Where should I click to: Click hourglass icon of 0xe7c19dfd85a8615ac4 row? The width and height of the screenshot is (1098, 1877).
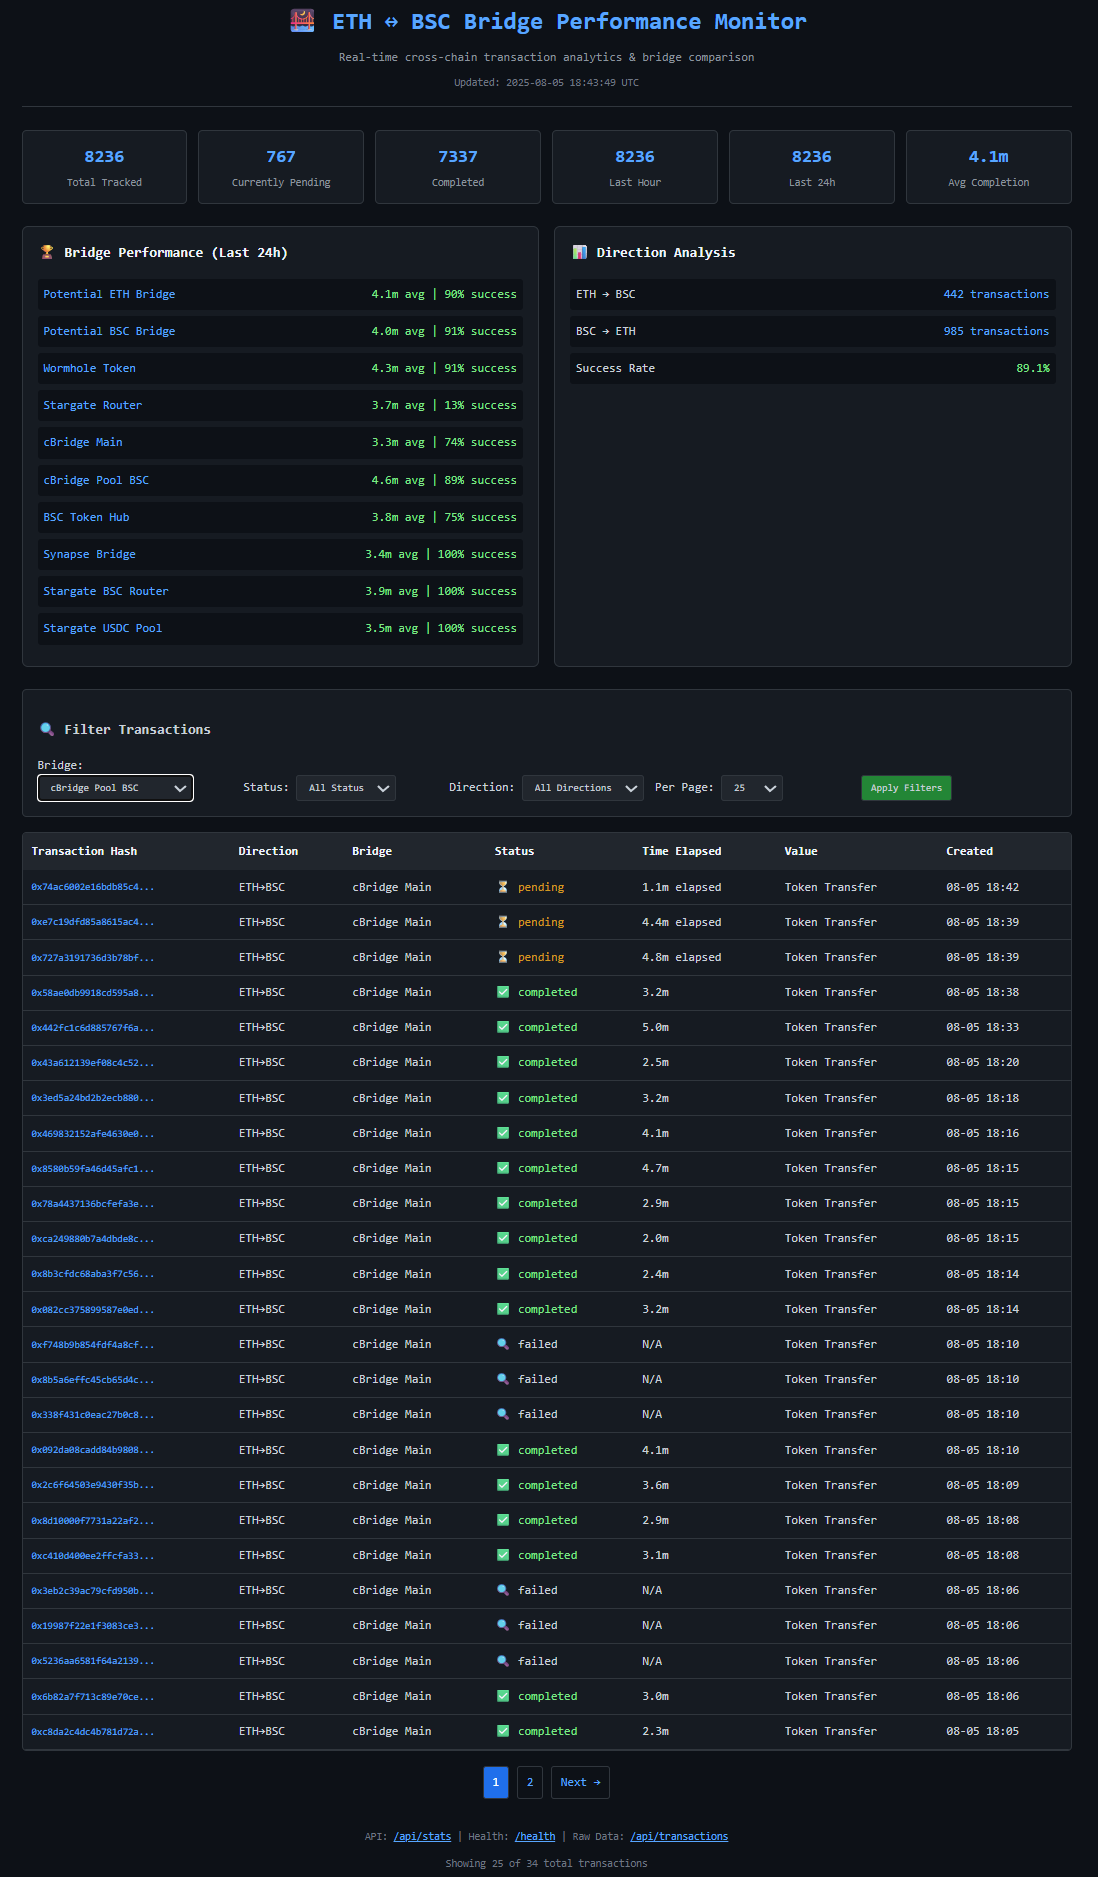pos(503,922)
